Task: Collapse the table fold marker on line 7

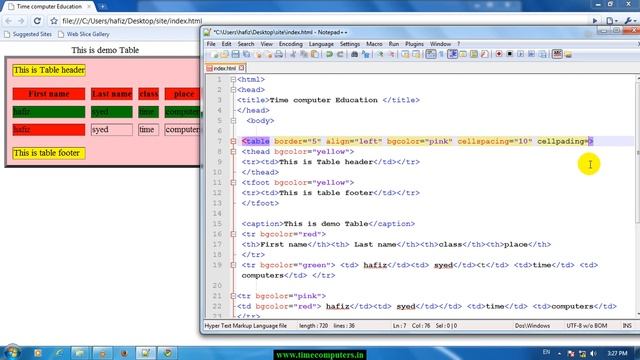Action: (x=233, y=141)
